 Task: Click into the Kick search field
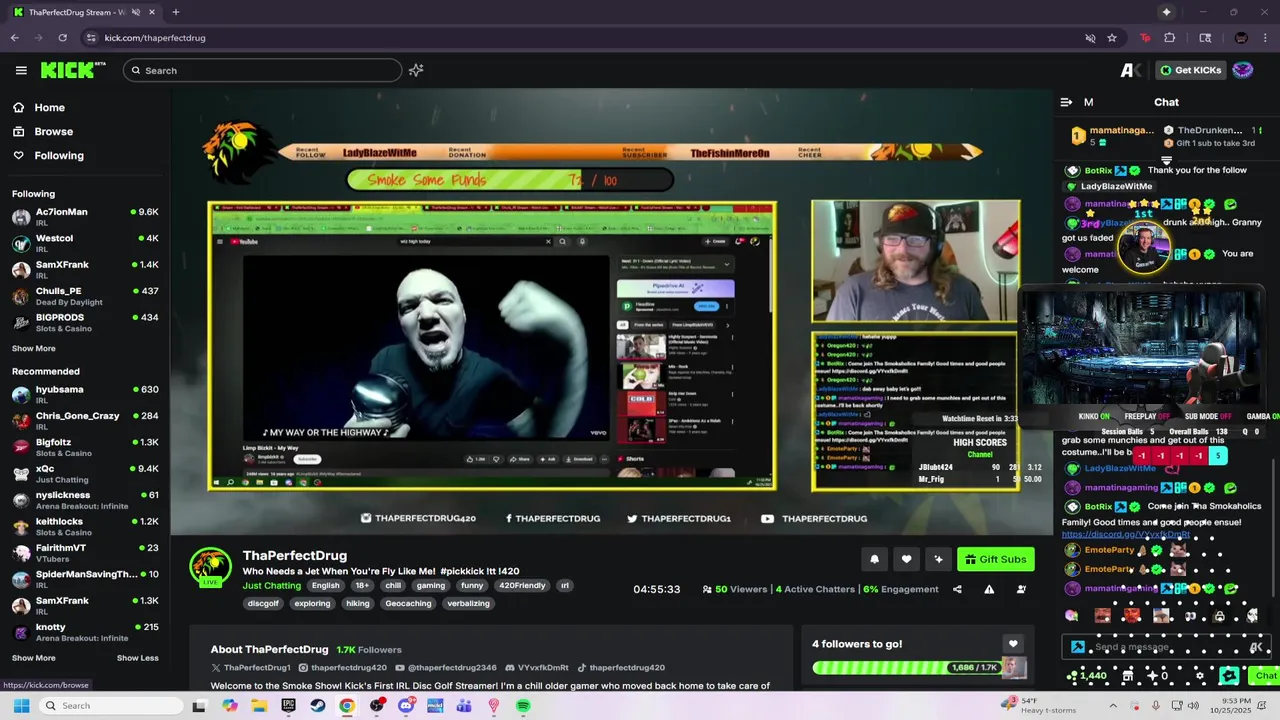pyautogui.click(x=263, y=70)
